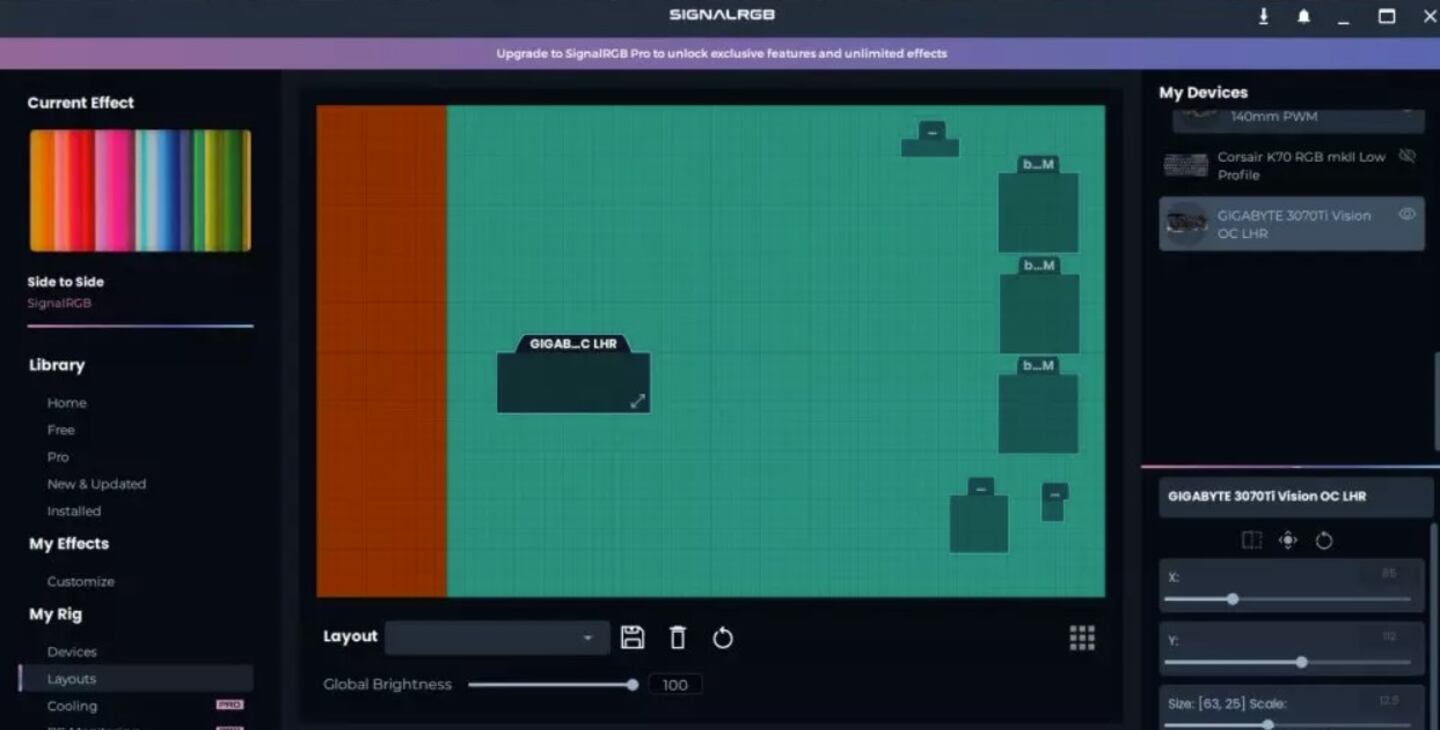The image size is (1440, 730).
Task: Open Customize under My Effects
Action: 80,581
